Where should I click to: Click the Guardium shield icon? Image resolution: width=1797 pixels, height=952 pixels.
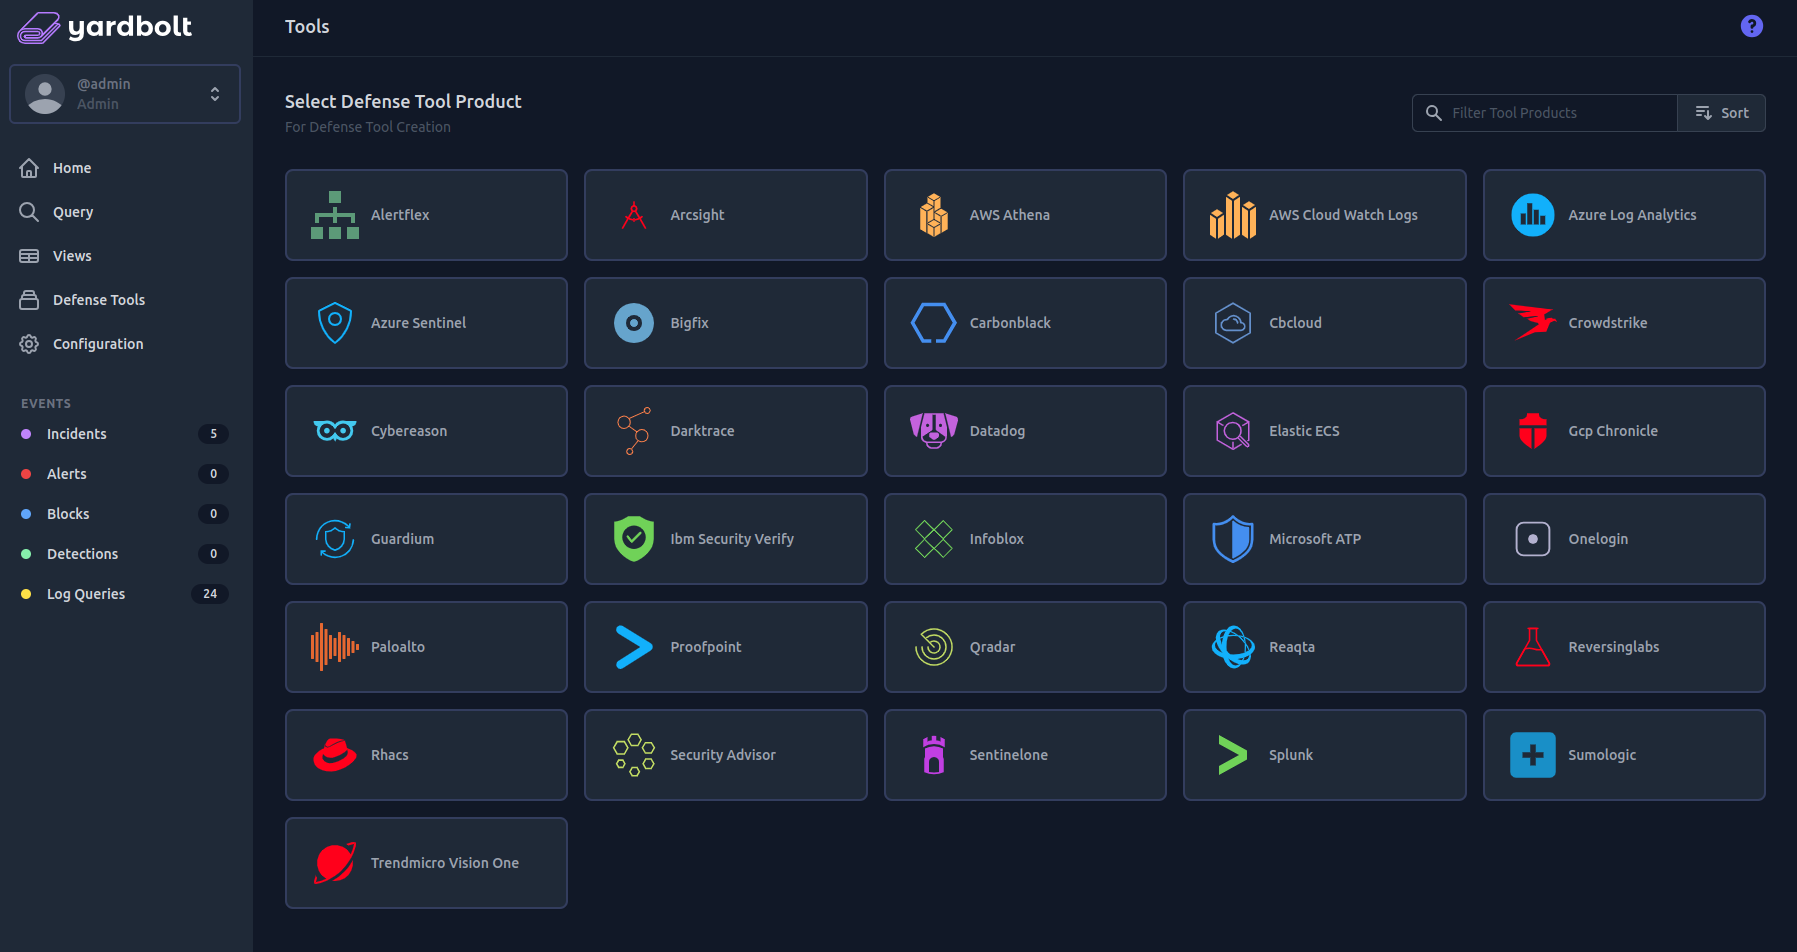tap(334, 539)
